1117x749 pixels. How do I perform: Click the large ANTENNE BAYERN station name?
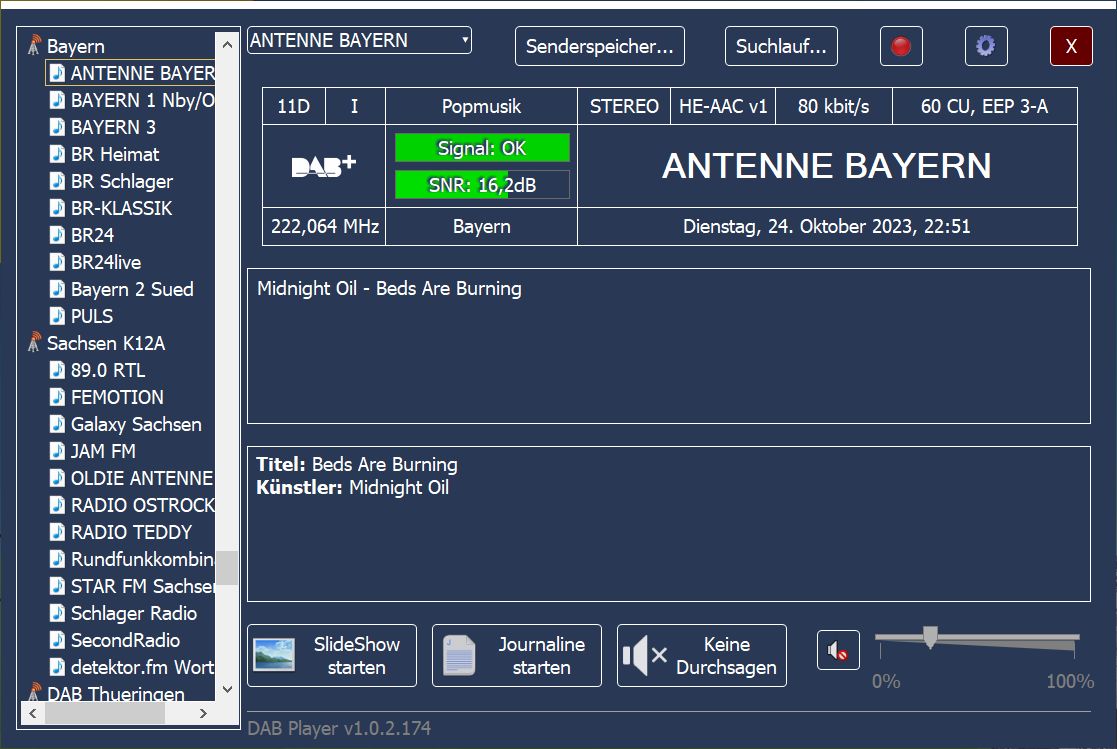coord(826,166)
